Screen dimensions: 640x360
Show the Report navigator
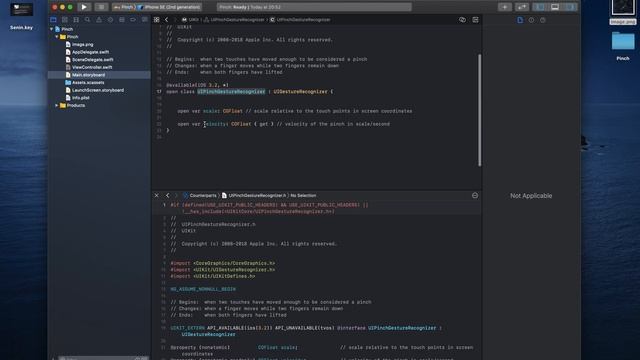point(144,20)
